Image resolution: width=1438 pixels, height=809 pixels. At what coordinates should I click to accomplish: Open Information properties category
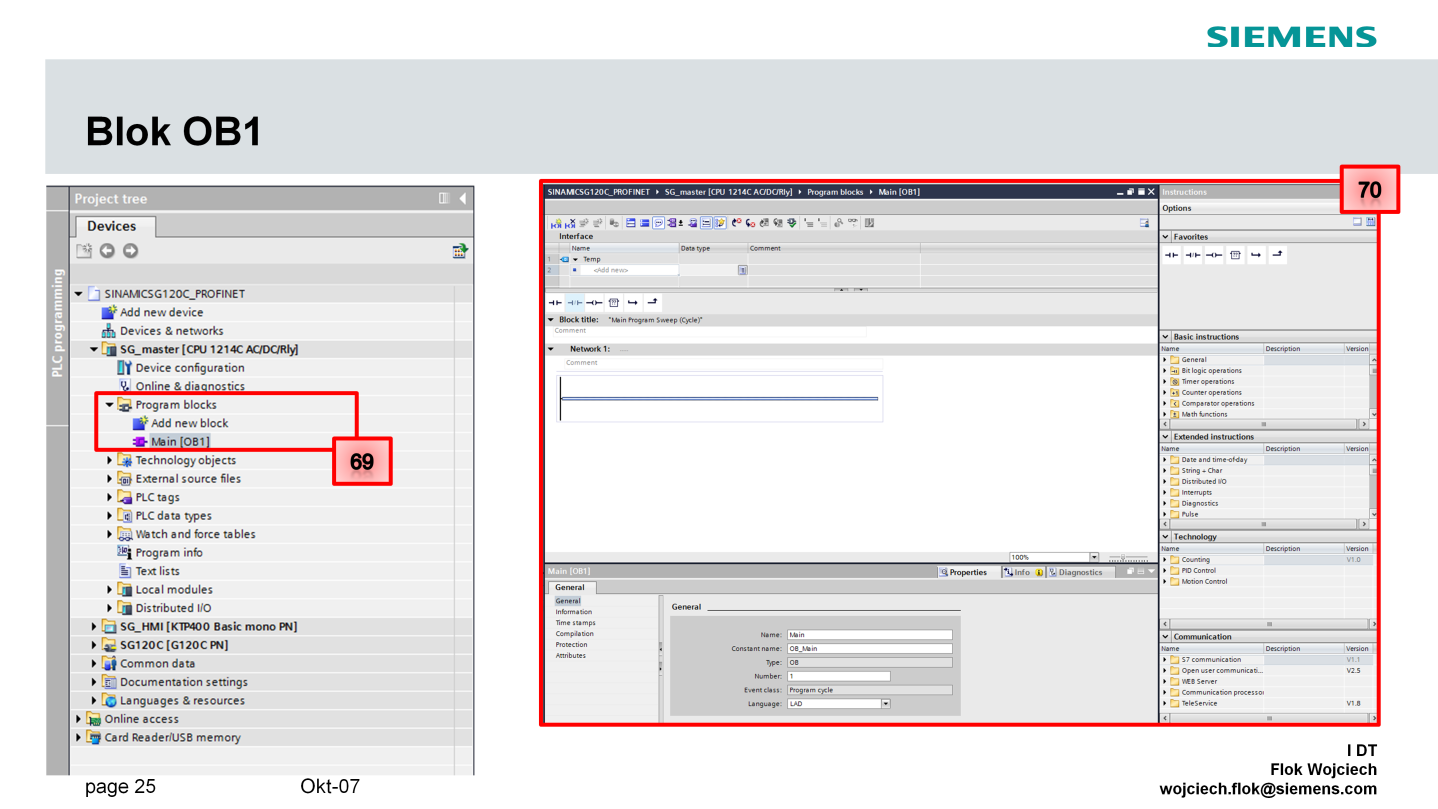pos(574,612)
